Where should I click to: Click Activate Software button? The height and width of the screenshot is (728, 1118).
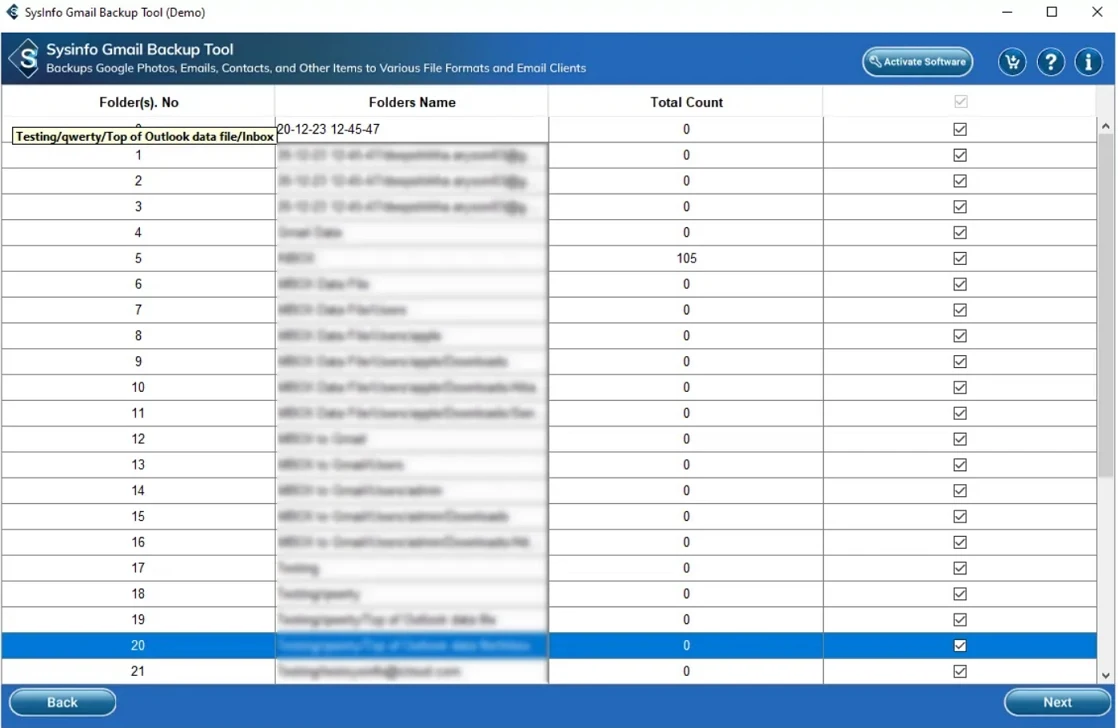click(x=917, y=62)
